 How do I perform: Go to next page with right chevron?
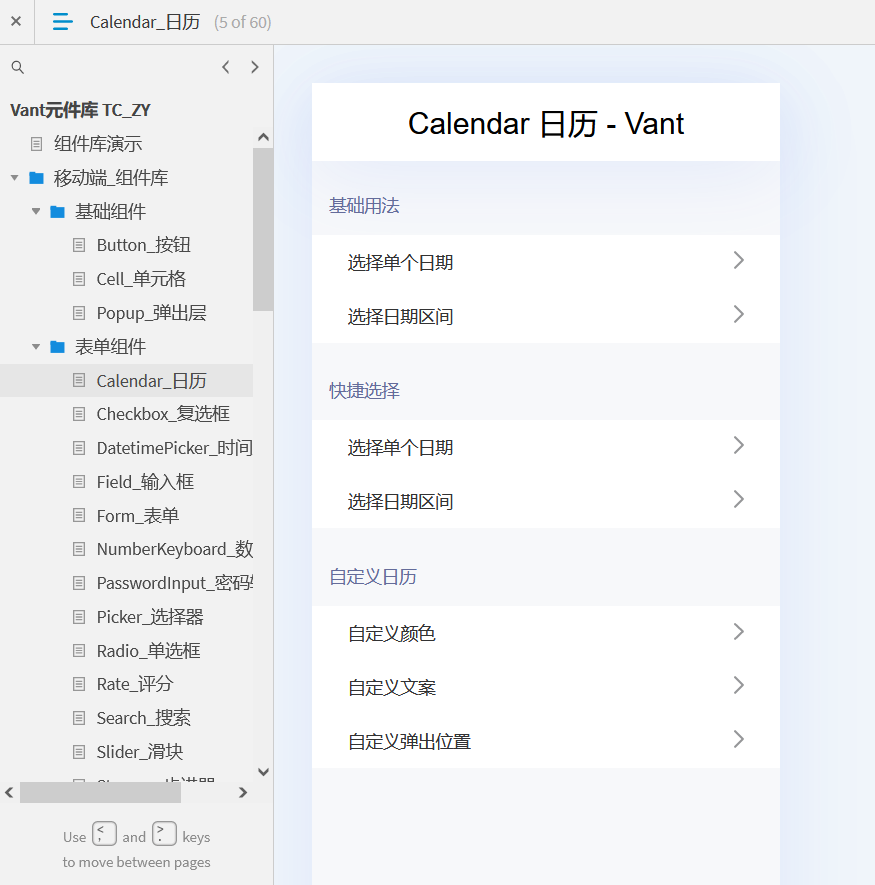click(x=255, y=67)
